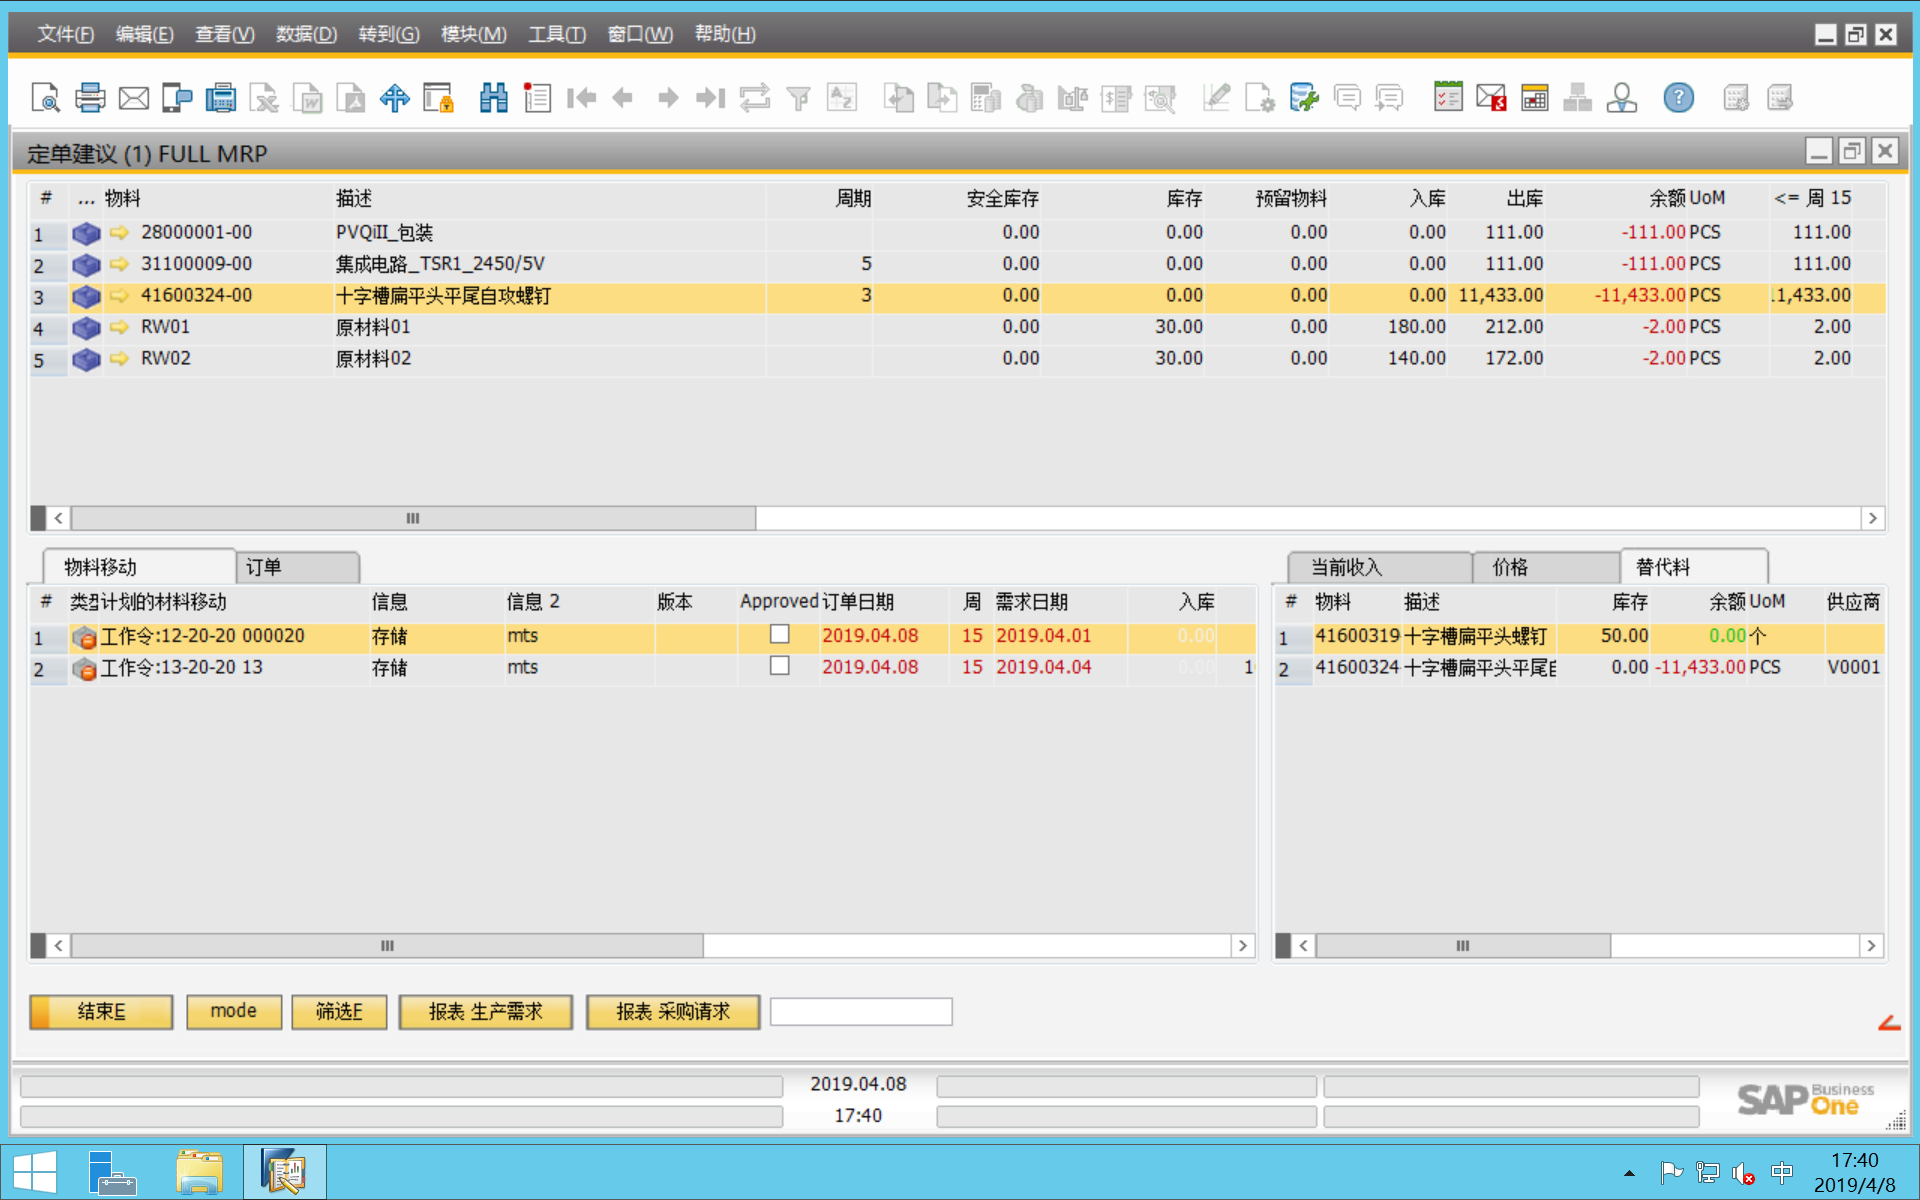Screen dimensions: 1920x1200
Task: Select the row with item RW01
Action: point(958,328)
